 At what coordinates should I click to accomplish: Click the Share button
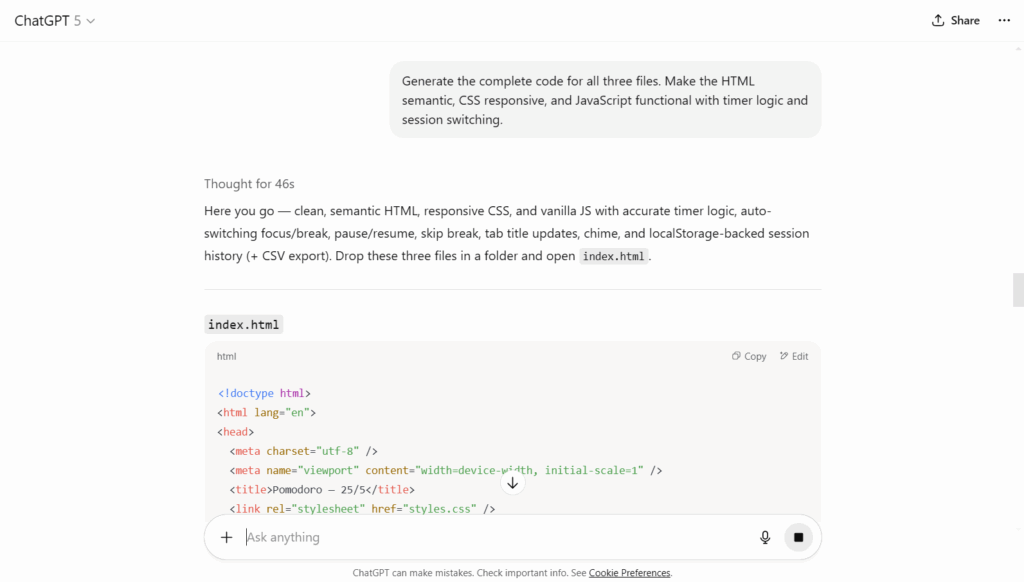click(955, 20)
